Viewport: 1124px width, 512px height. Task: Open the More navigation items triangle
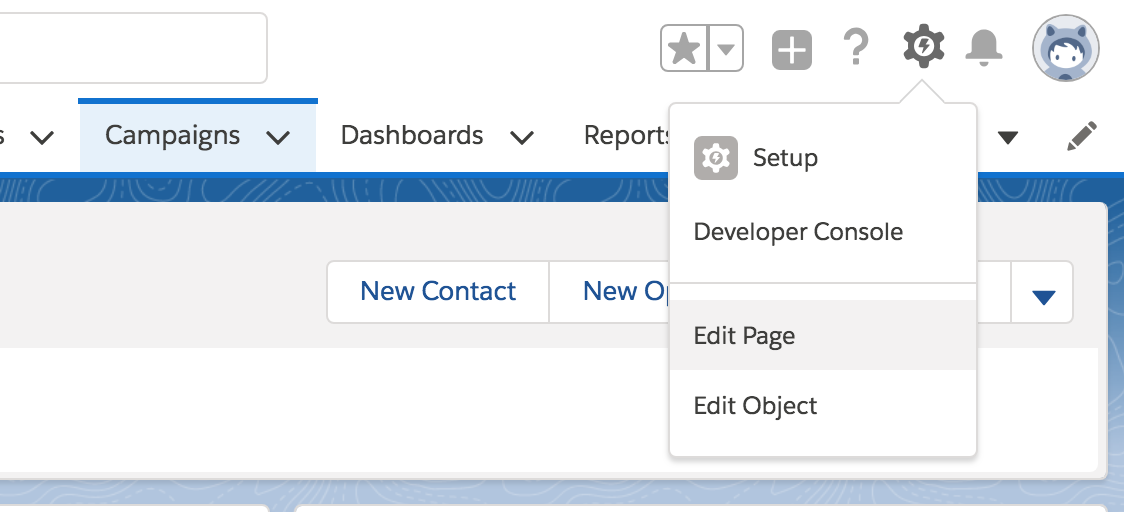tap(1008, 137)
